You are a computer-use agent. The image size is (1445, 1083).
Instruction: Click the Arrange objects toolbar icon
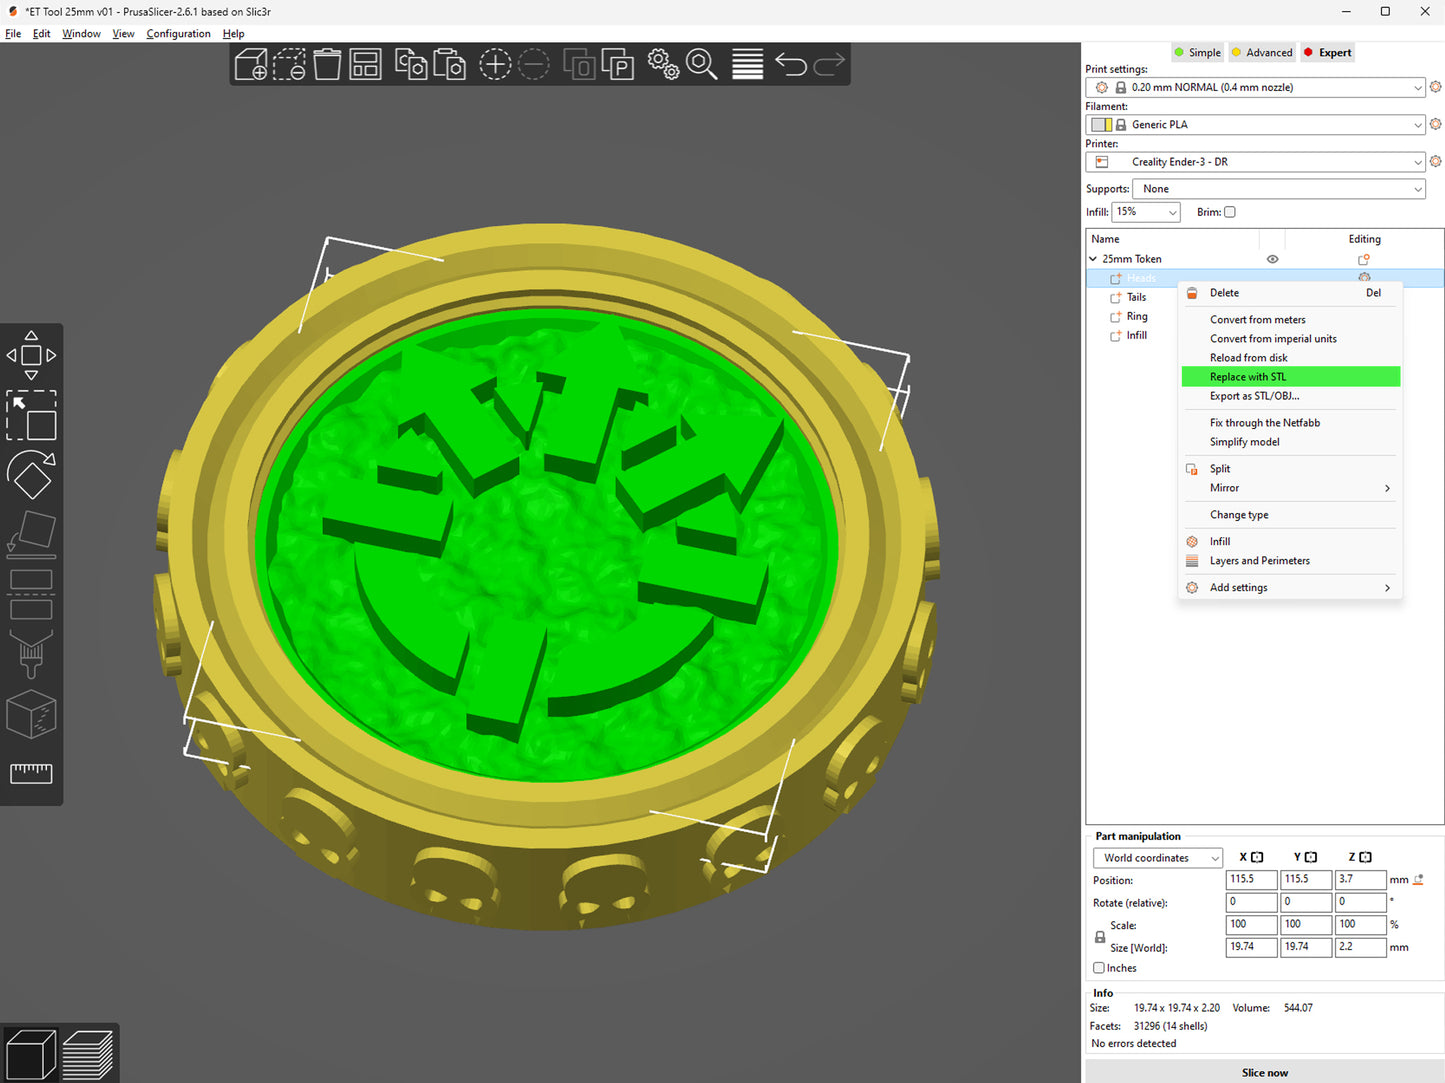click(x=365, y=64)
